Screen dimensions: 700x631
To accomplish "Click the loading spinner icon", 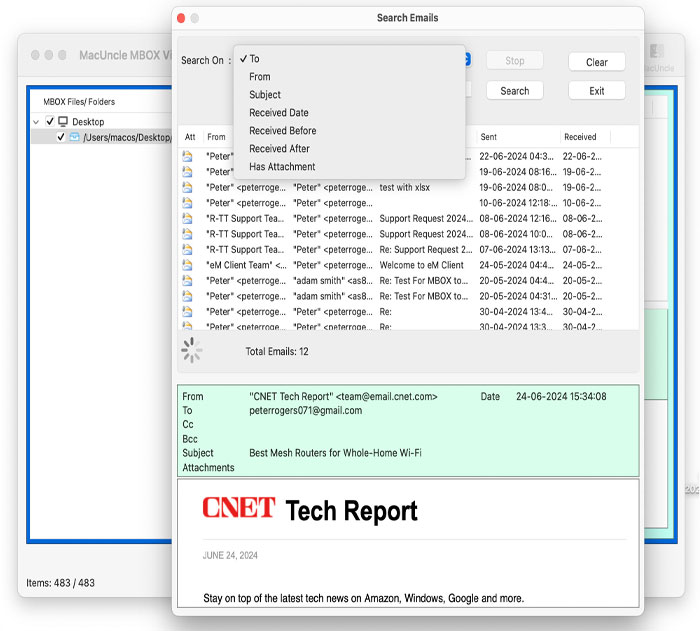I will 192,350.
